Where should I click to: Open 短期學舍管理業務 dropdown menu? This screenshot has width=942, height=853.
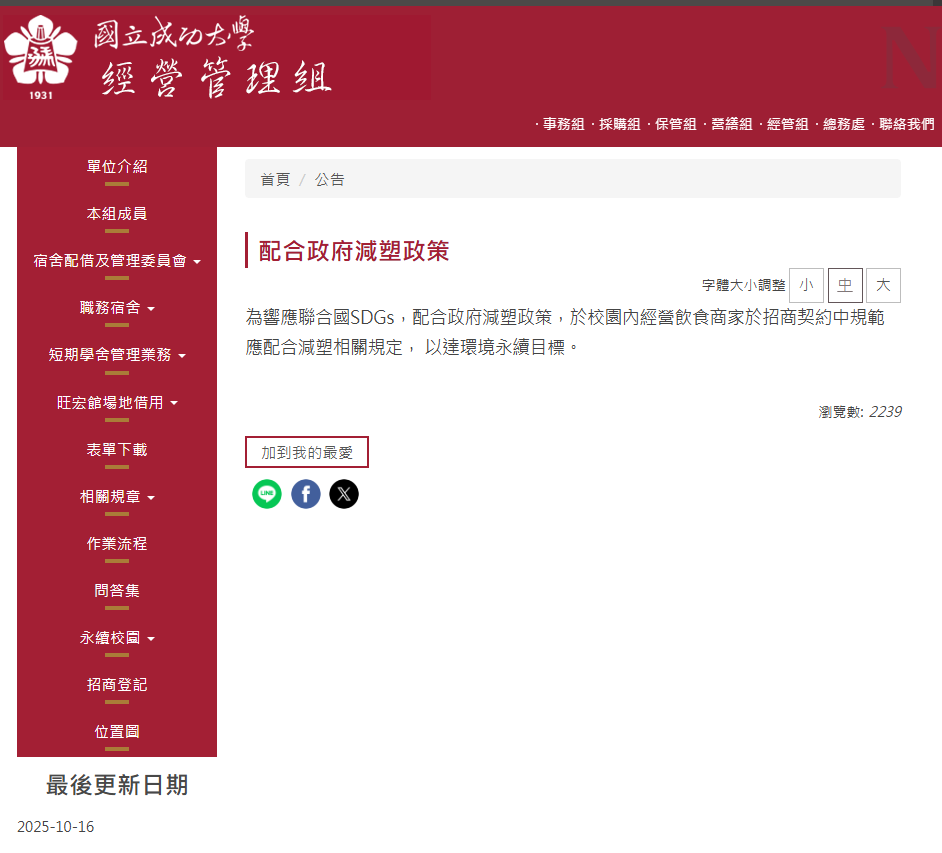pyautogui.click(x=117, y=355)
